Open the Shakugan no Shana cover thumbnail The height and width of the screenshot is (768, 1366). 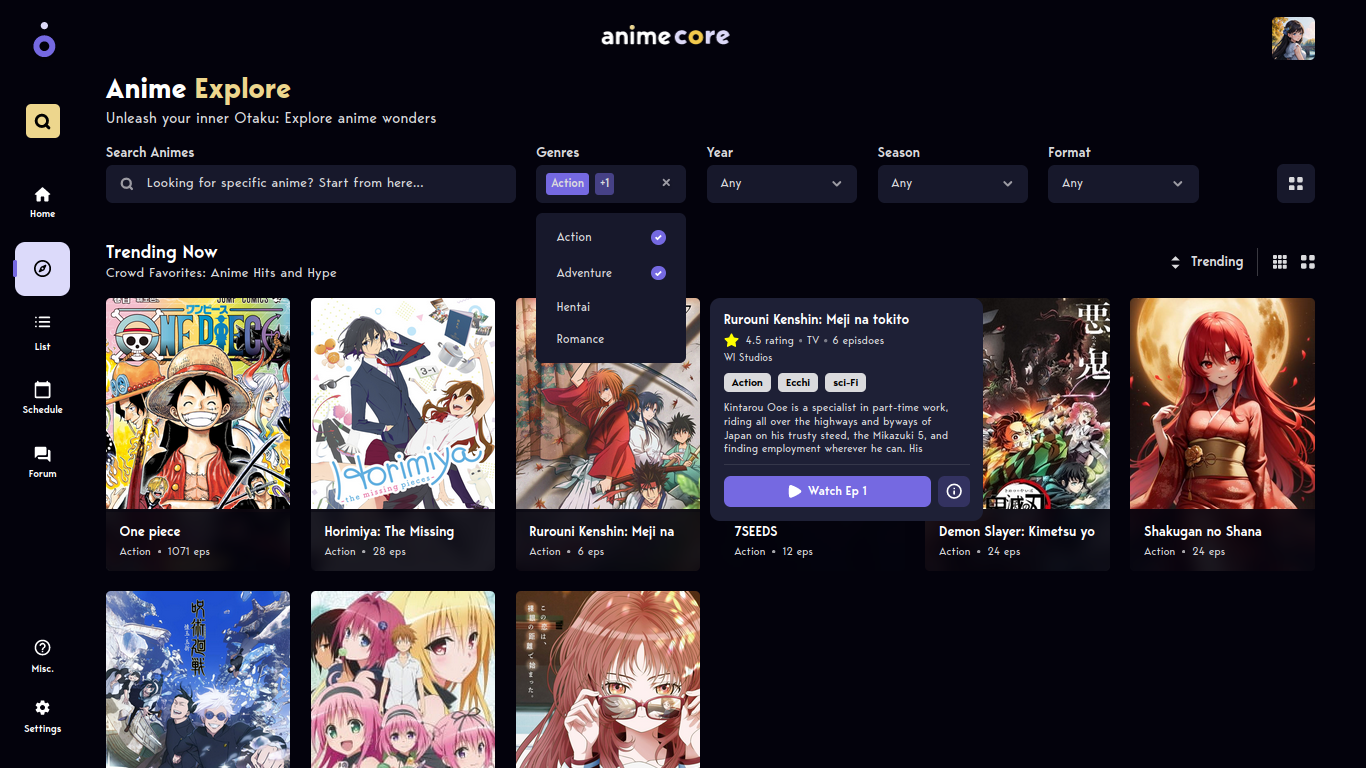pyautogui.click(x=1222, y=403)
